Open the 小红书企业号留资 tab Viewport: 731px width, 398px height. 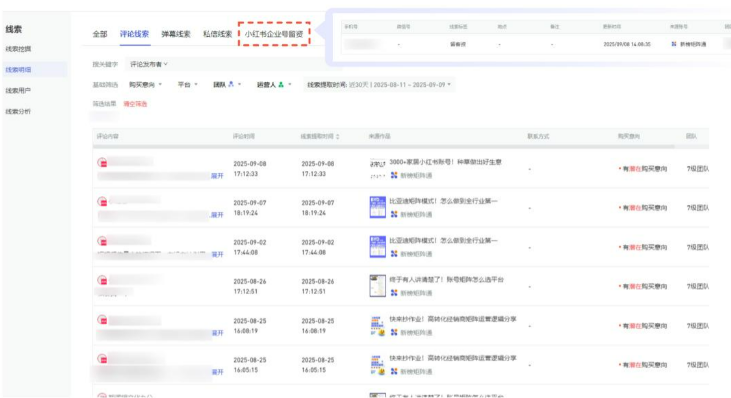coord(274,34)
